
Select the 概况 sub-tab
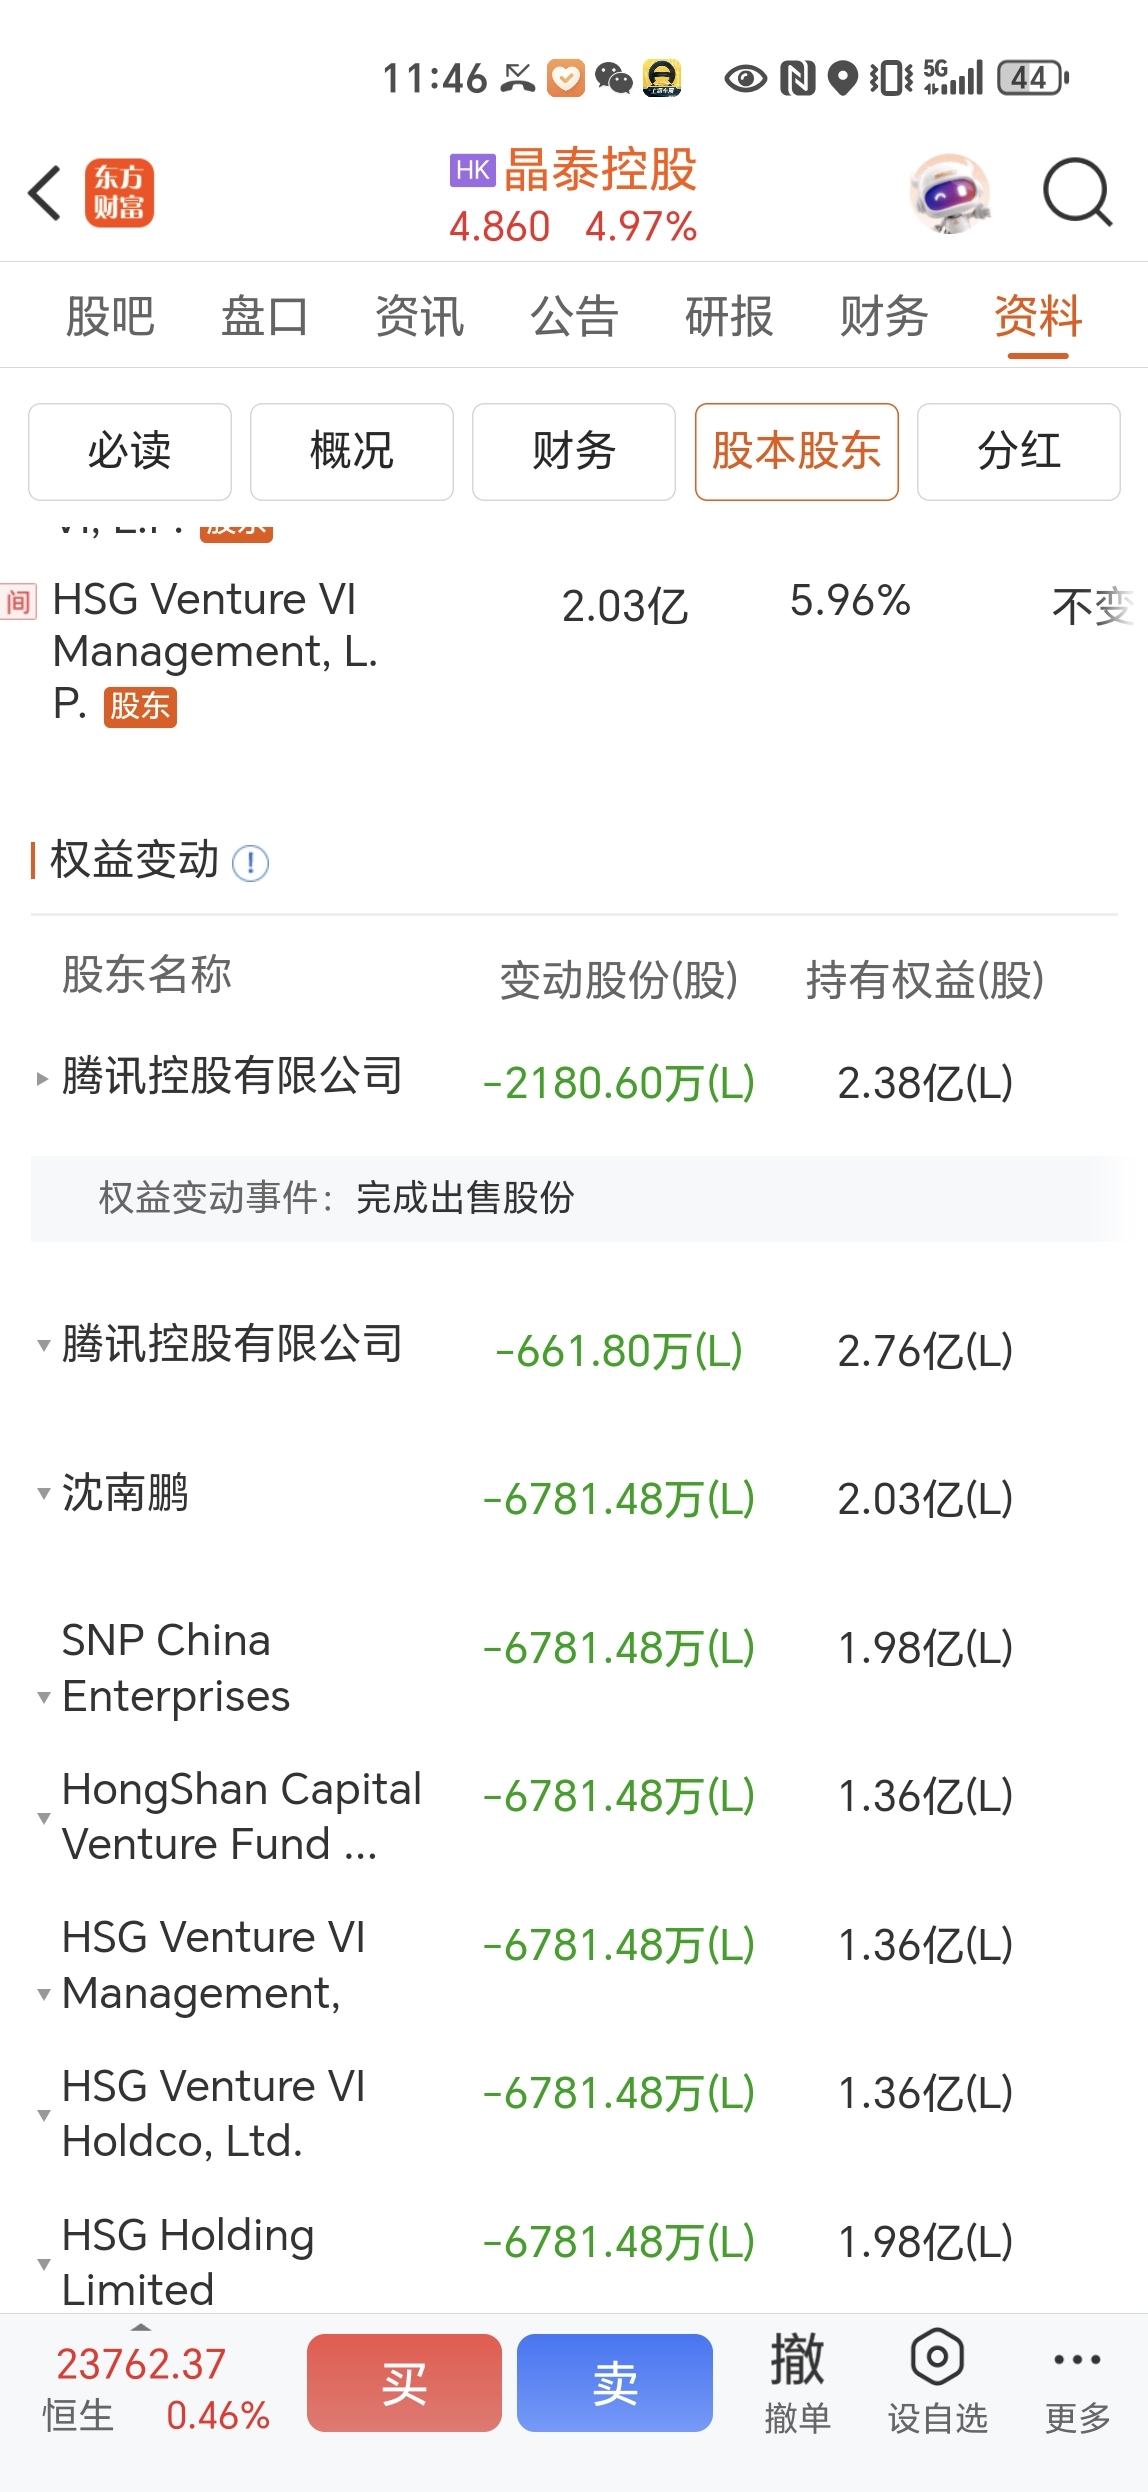(x=352, y=452)
